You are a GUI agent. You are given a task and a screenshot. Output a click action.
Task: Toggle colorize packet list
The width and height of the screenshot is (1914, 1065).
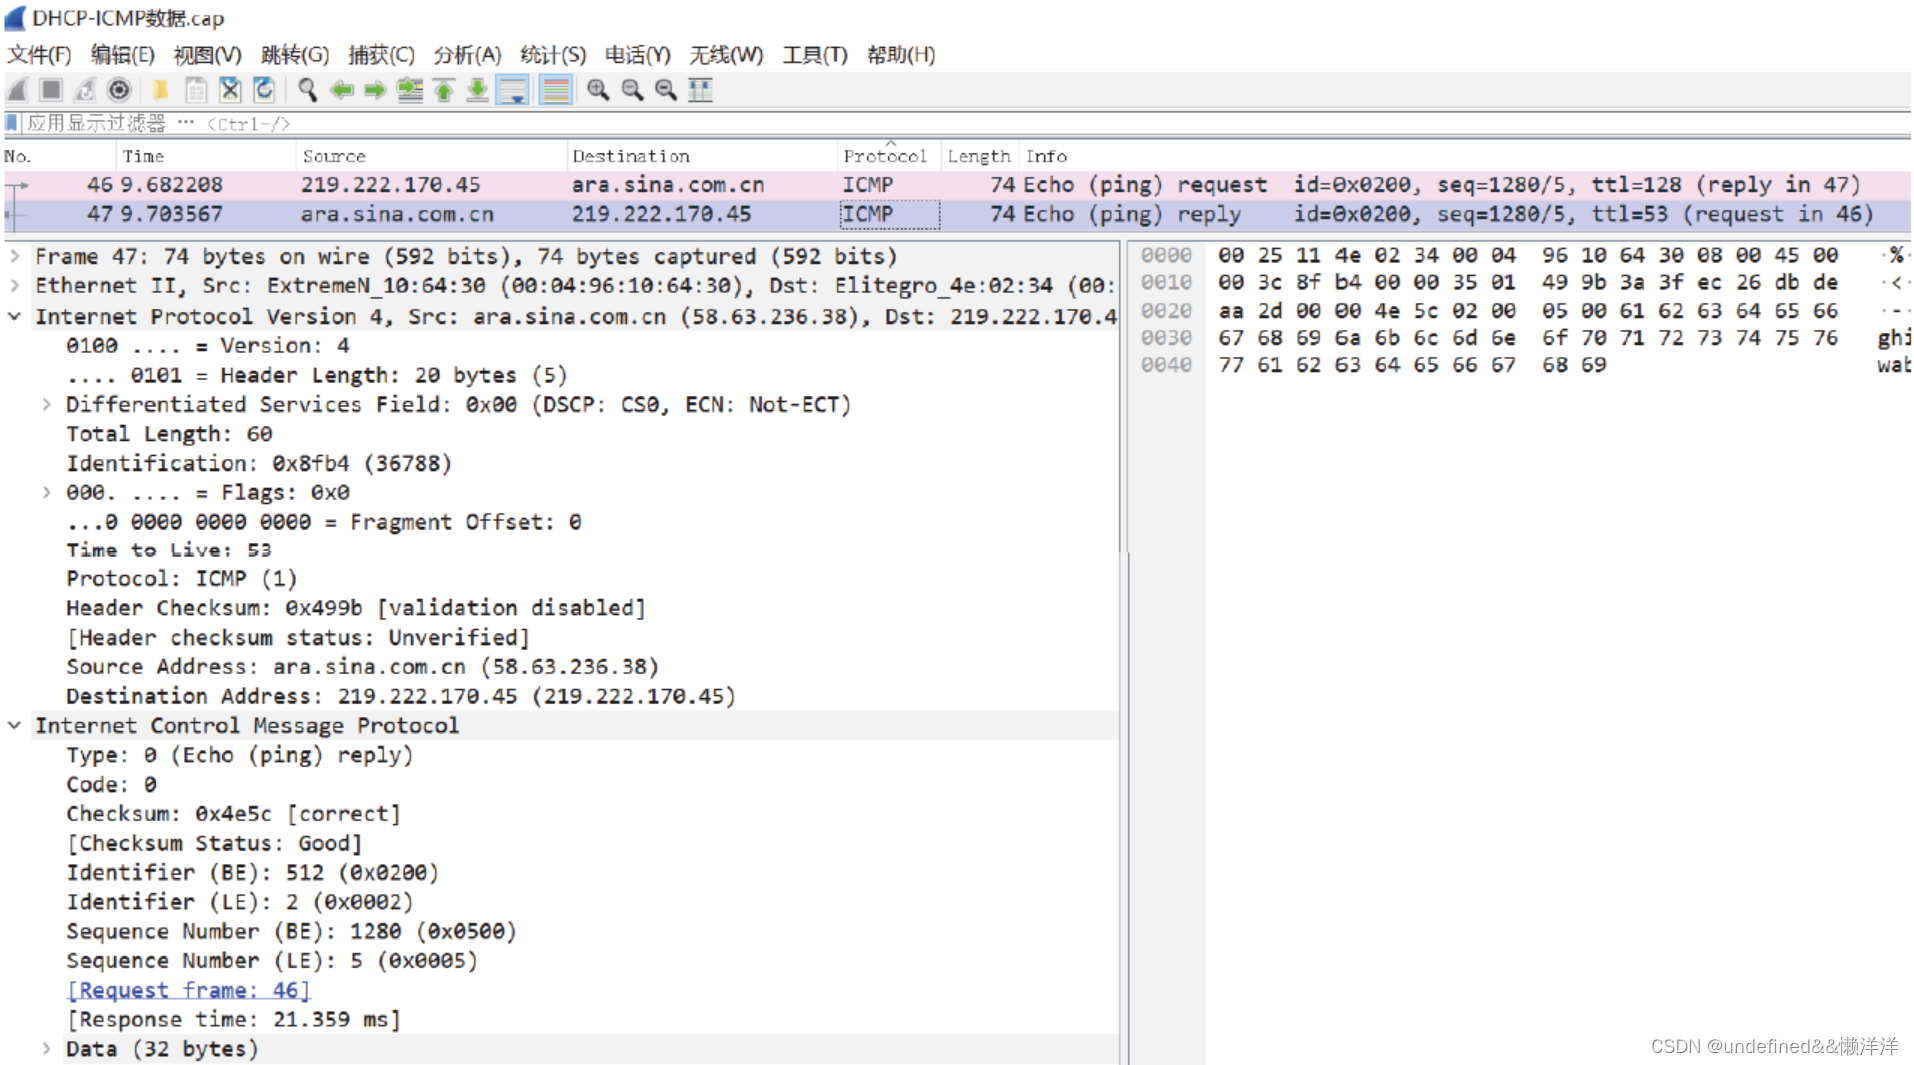click(x=556, y=91)
